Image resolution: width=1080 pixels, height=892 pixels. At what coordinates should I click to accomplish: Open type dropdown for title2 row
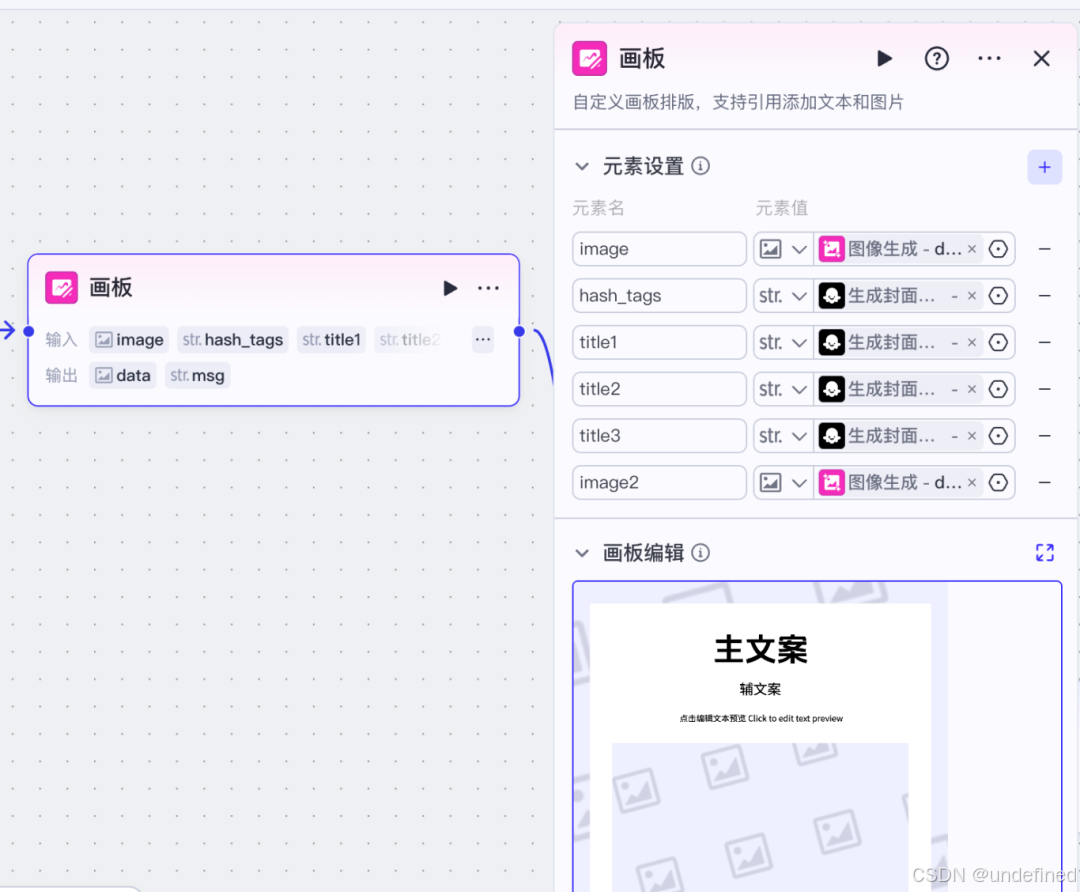coord(783,389)
